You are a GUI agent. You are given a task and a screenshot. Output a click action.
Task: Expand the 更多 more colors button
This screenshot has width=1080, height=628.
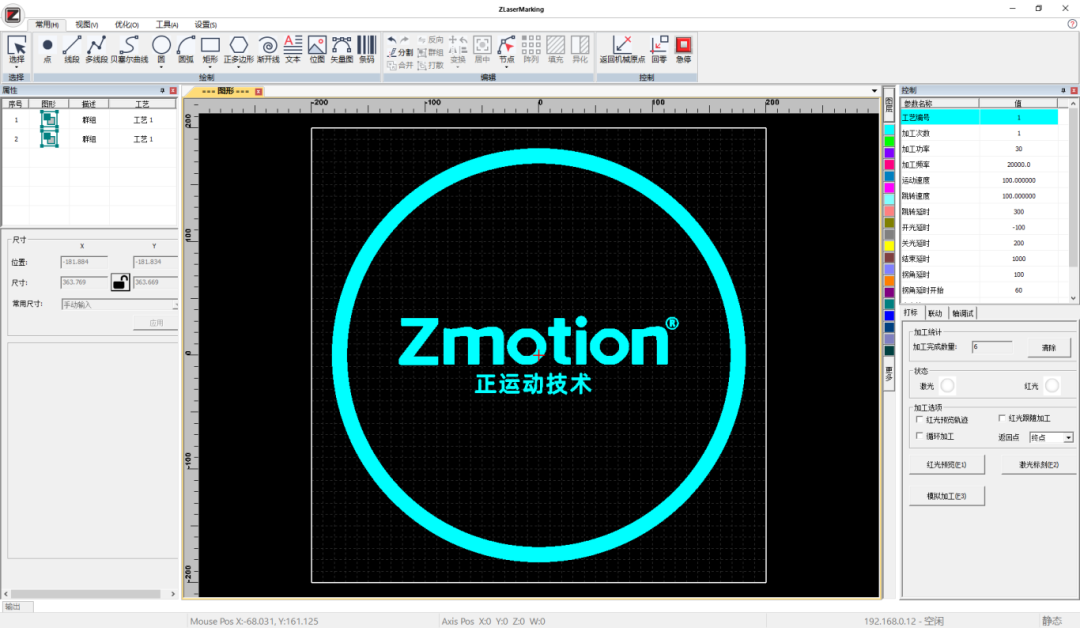[x=889, y=373]
